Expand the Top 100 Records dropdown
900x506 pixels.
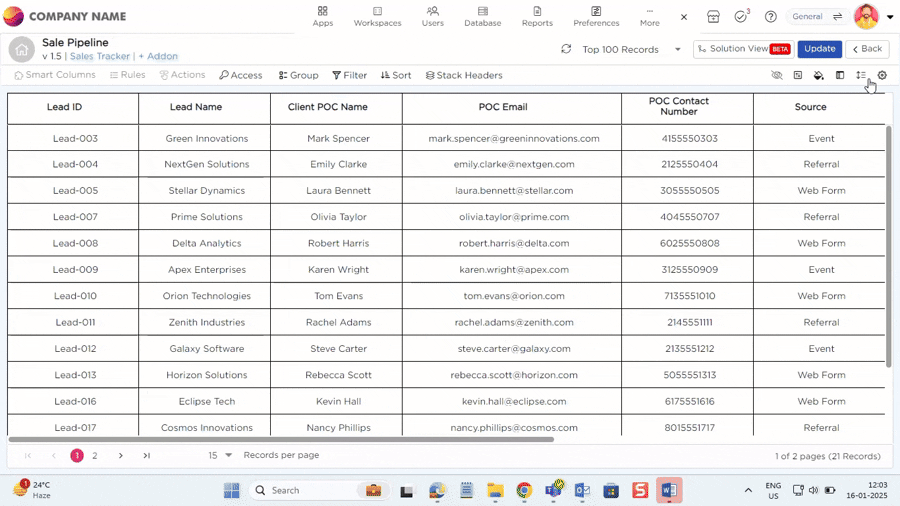[x=677, y=49]
